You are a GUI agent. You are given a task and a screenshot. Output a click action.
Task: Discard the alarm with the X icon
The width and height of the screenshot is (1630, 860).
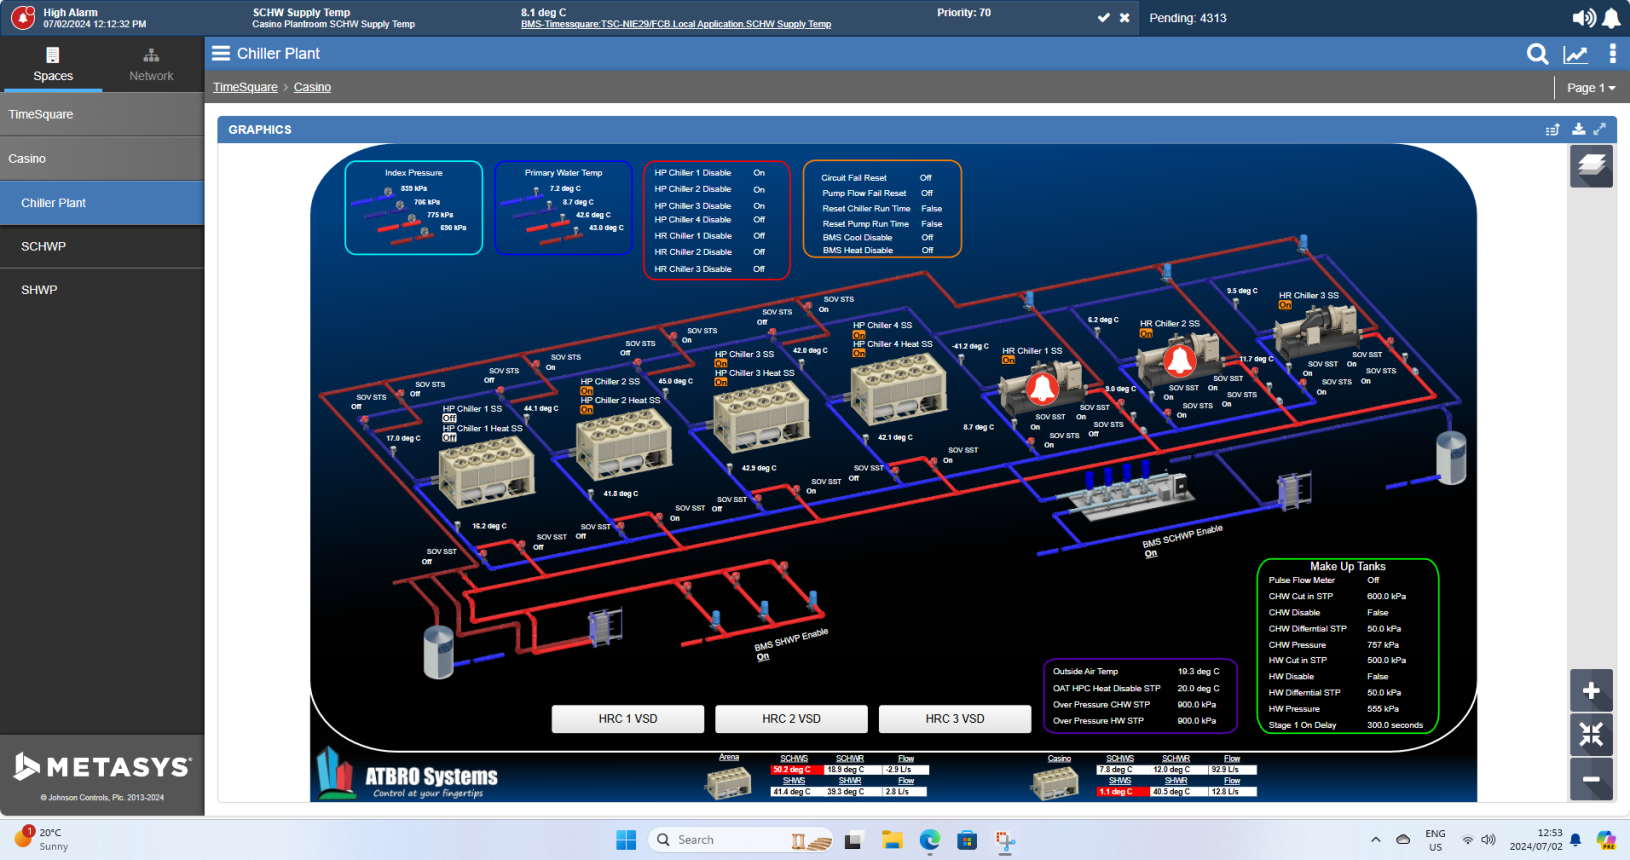tap(1125, 18)
